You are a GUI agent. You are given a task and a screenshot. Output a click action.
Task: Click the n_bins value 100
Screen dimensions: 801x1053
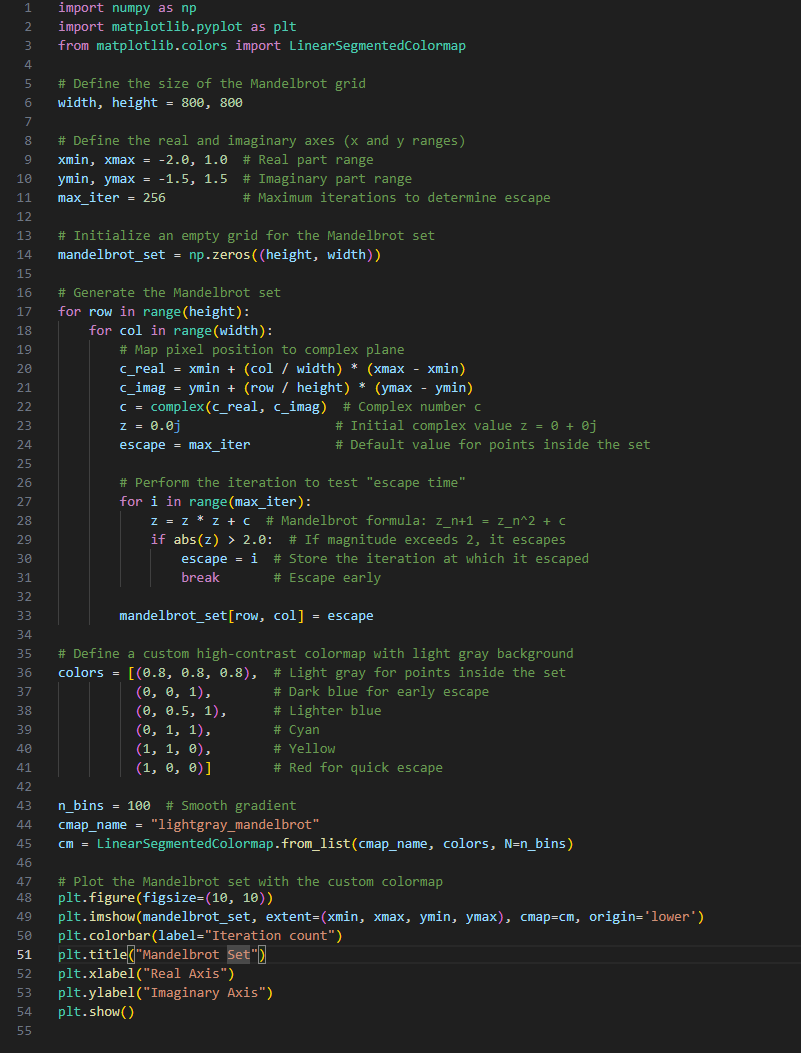[139, 805]
